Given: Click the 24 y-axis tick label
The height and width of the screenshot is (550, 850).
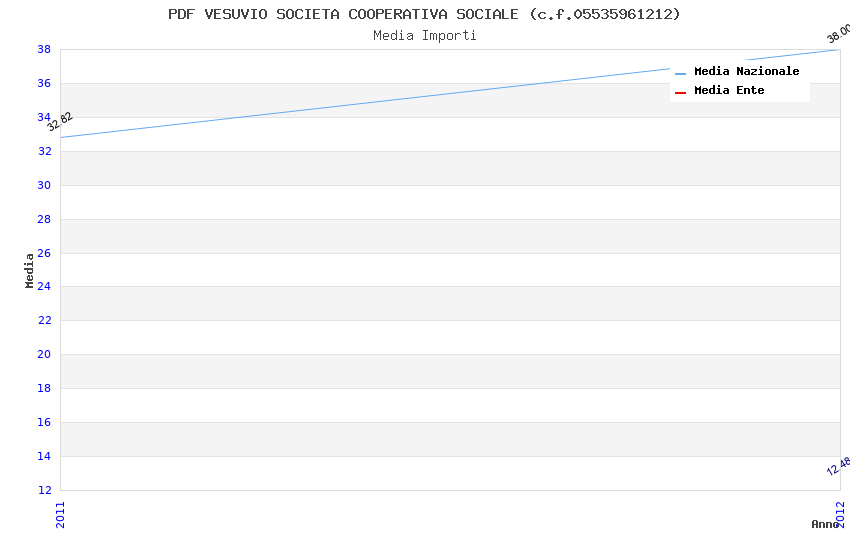Looking at the screenshot, I should tap(44, 287).
